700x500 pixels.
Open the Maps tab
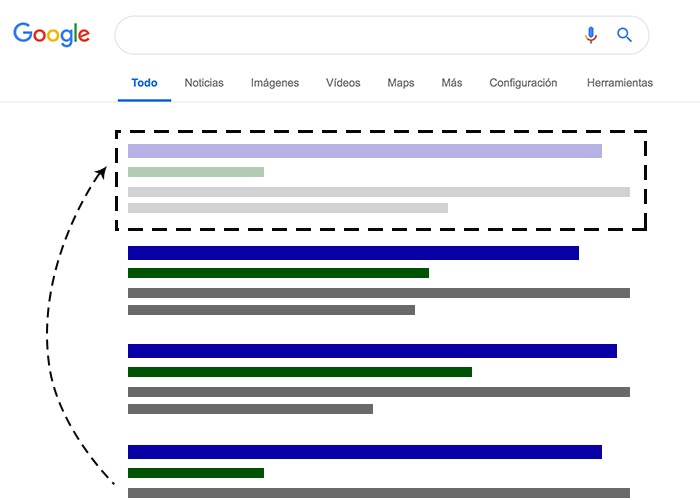point(400,83)
